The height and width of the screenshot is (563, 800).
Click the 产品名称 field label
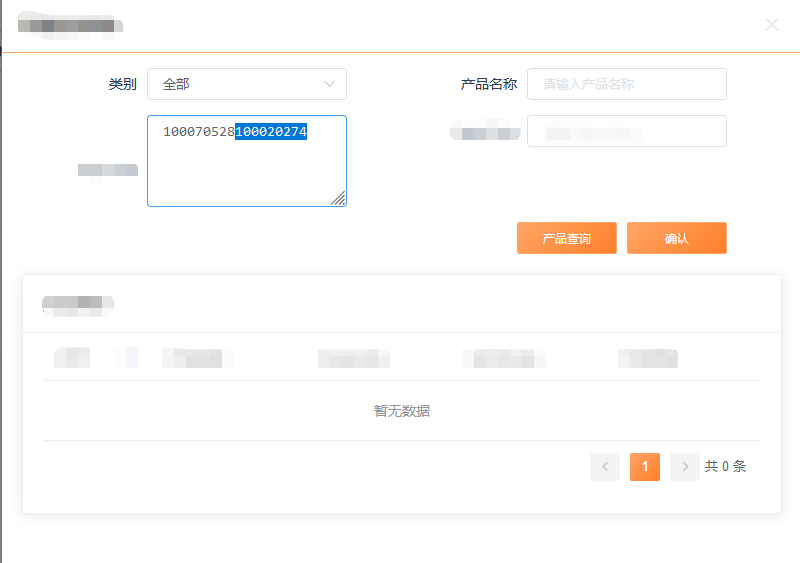tap(488, 84)
